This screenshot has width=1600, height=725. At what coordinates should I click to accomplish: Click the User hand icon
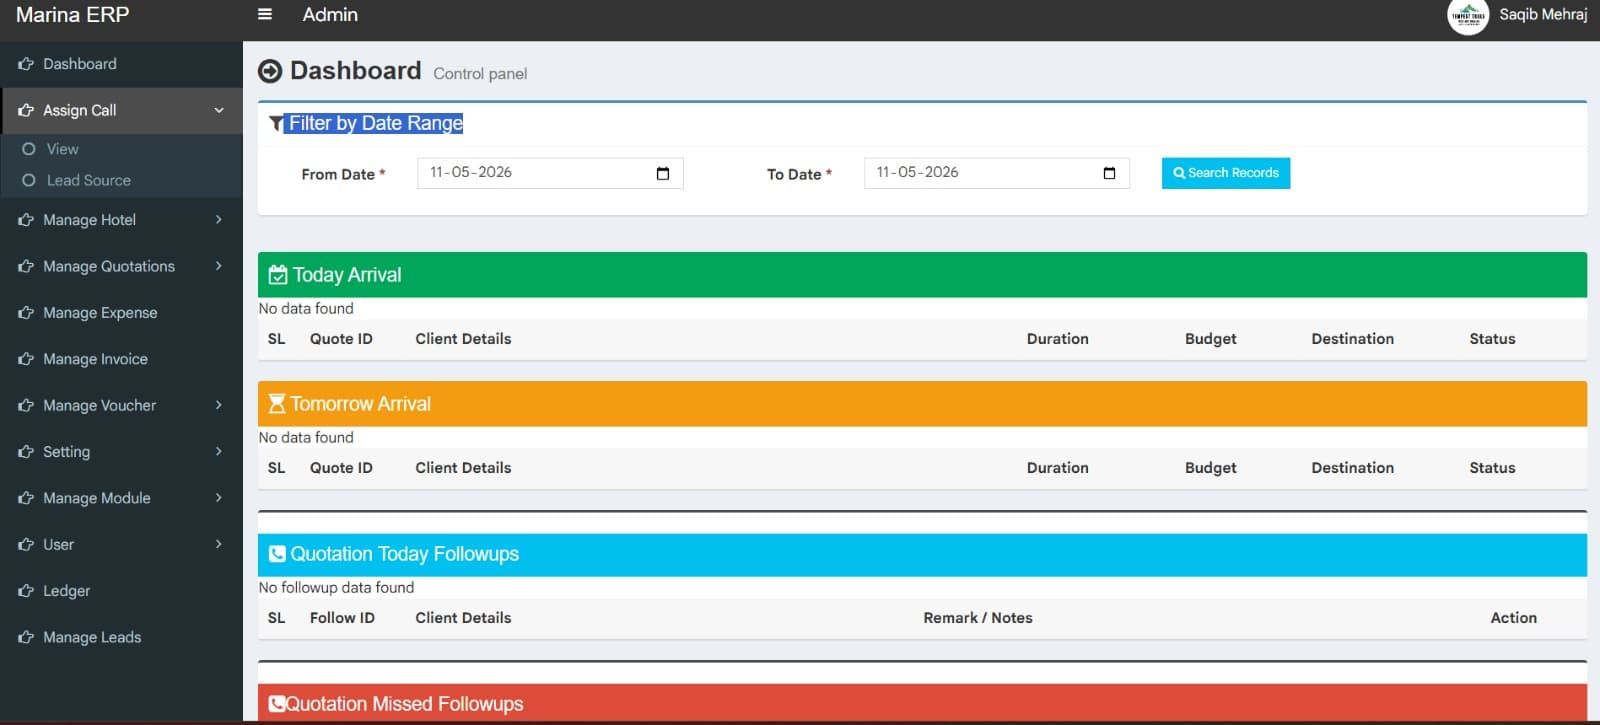pyautogui.click(x=26, y=544)
